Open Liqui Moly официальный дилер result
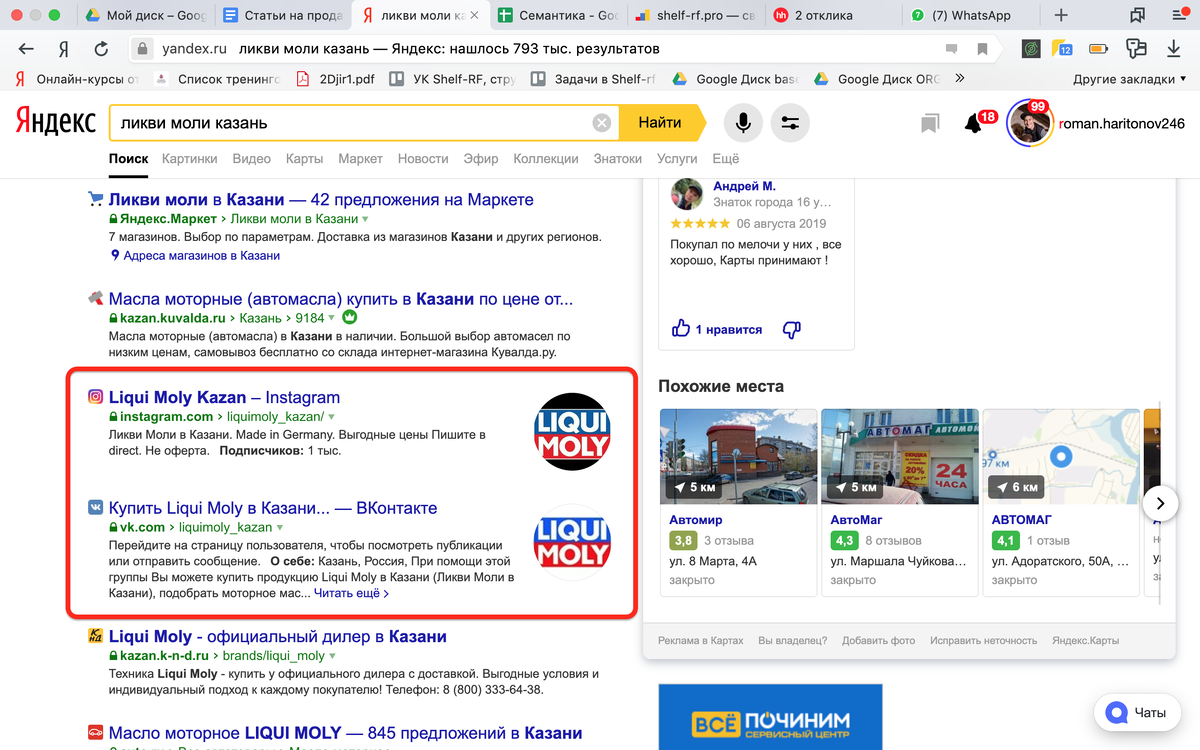This screenshot has width=1200, height=750. 277,637
